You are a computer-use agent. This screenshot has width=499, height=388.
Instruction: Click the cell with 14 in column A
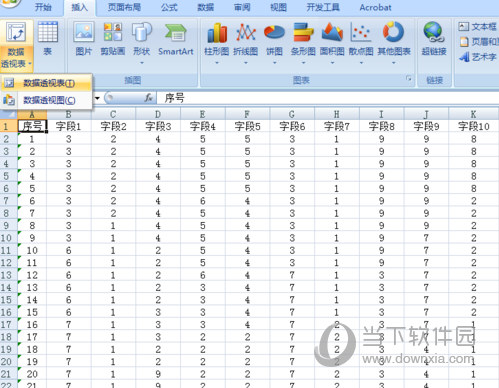pyautogui.click(x=32, y=300)
